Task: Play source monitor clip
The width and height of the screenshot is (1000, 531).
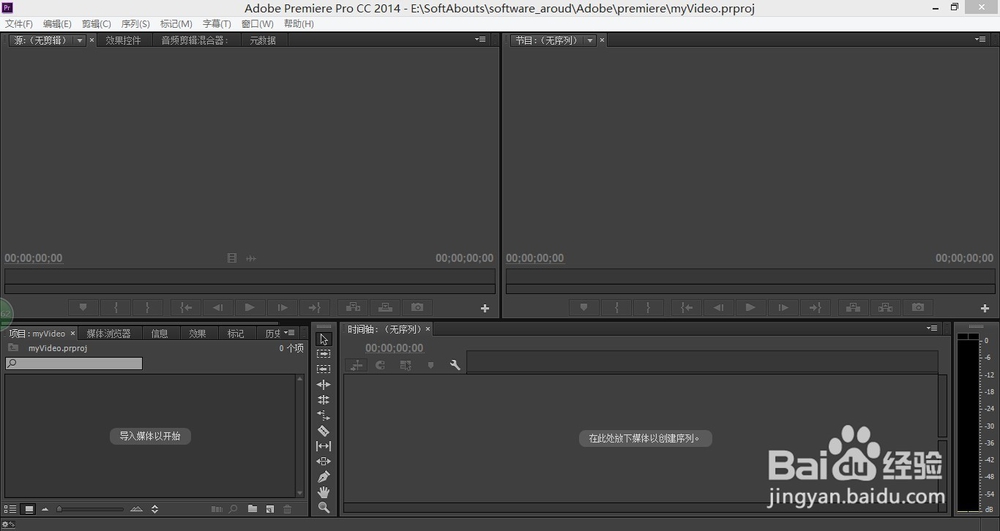Action: click(249, 307)
